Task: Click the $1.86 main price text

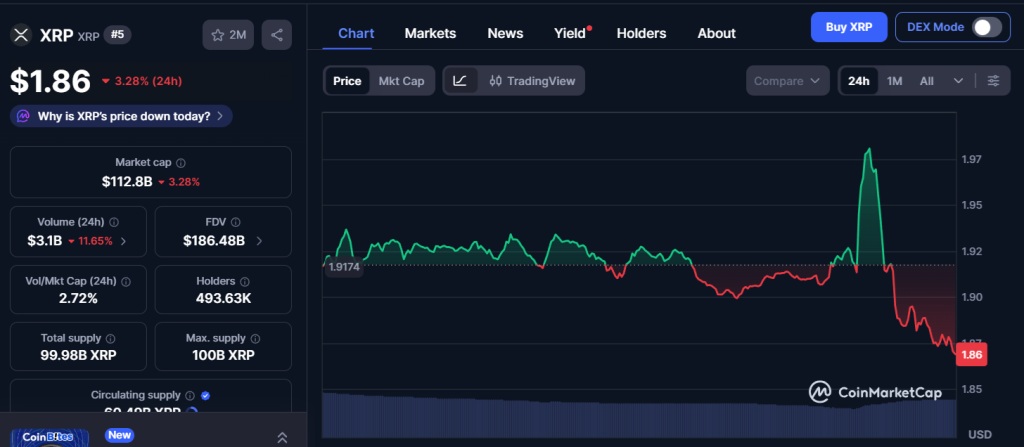Action: [50, 82]
